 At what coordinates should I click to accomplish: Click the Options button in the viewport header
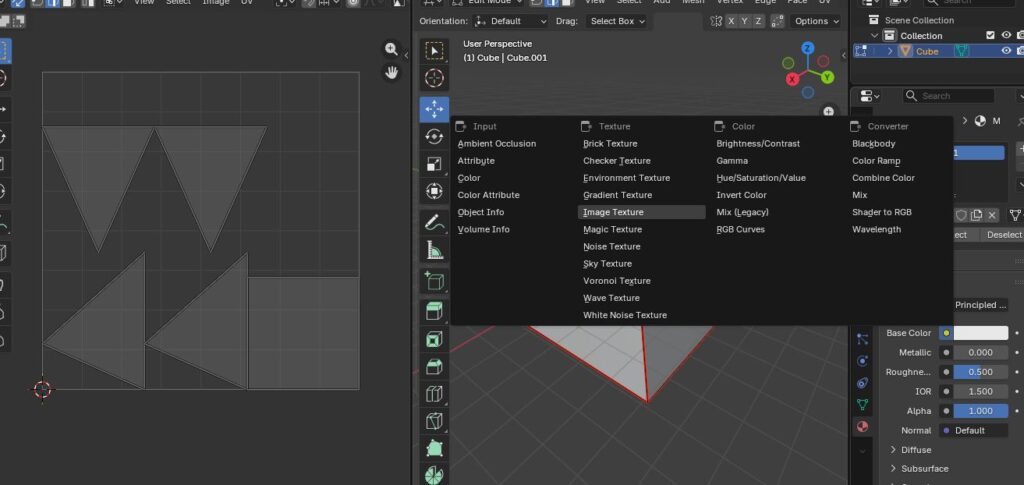[x=816, y=21]
